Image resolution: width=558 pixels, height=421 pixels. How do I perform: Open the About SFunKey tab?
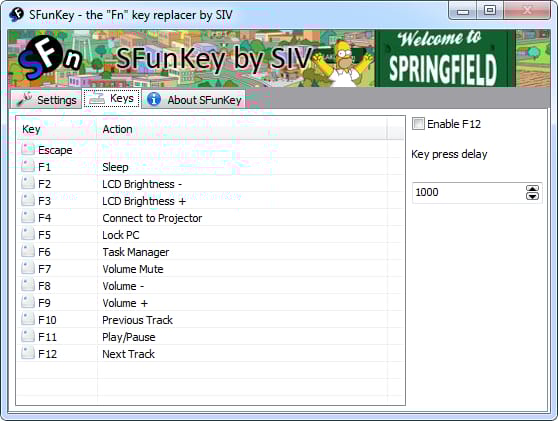194,100
